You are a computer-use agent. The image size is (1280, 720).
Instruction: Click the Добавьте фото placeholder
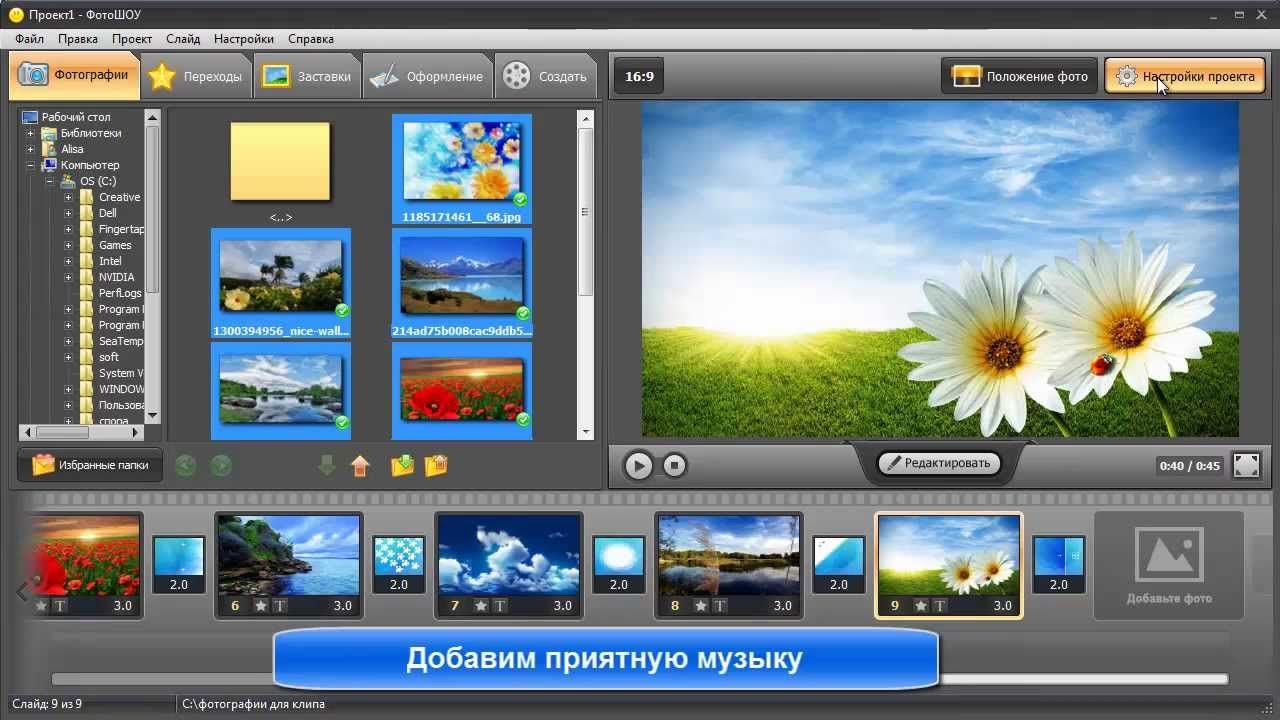[x=1169, y=565]
